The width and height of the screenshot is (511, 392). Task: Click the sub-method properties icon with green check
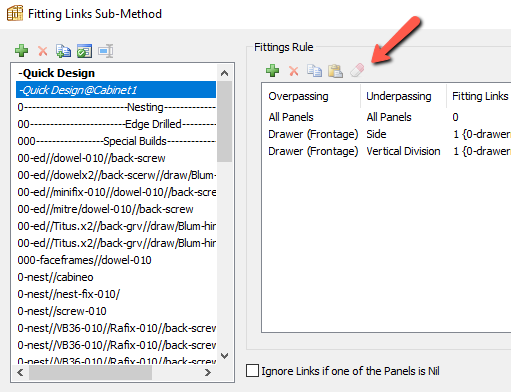coord(84,51)
